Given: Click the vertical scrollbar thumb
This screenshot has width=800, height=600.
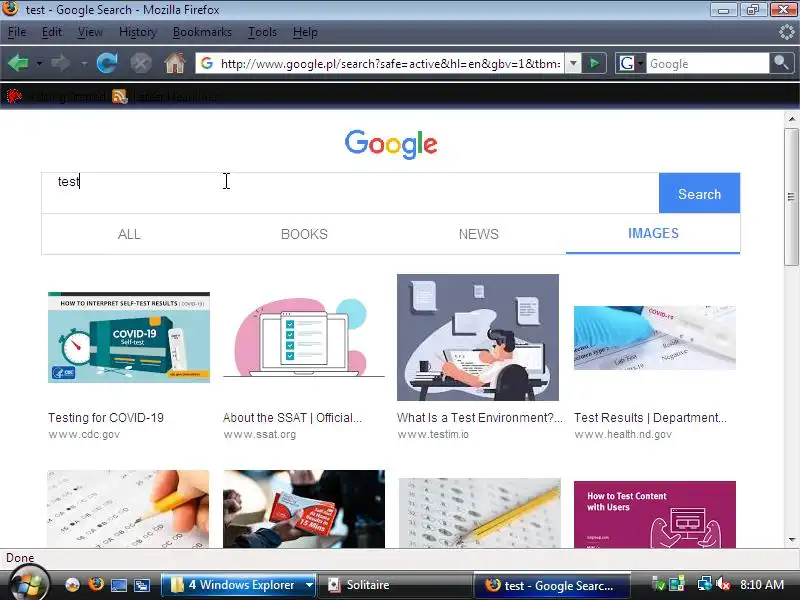Looking at the screenshot, I should pyautogui.click(x=791, y=196).
